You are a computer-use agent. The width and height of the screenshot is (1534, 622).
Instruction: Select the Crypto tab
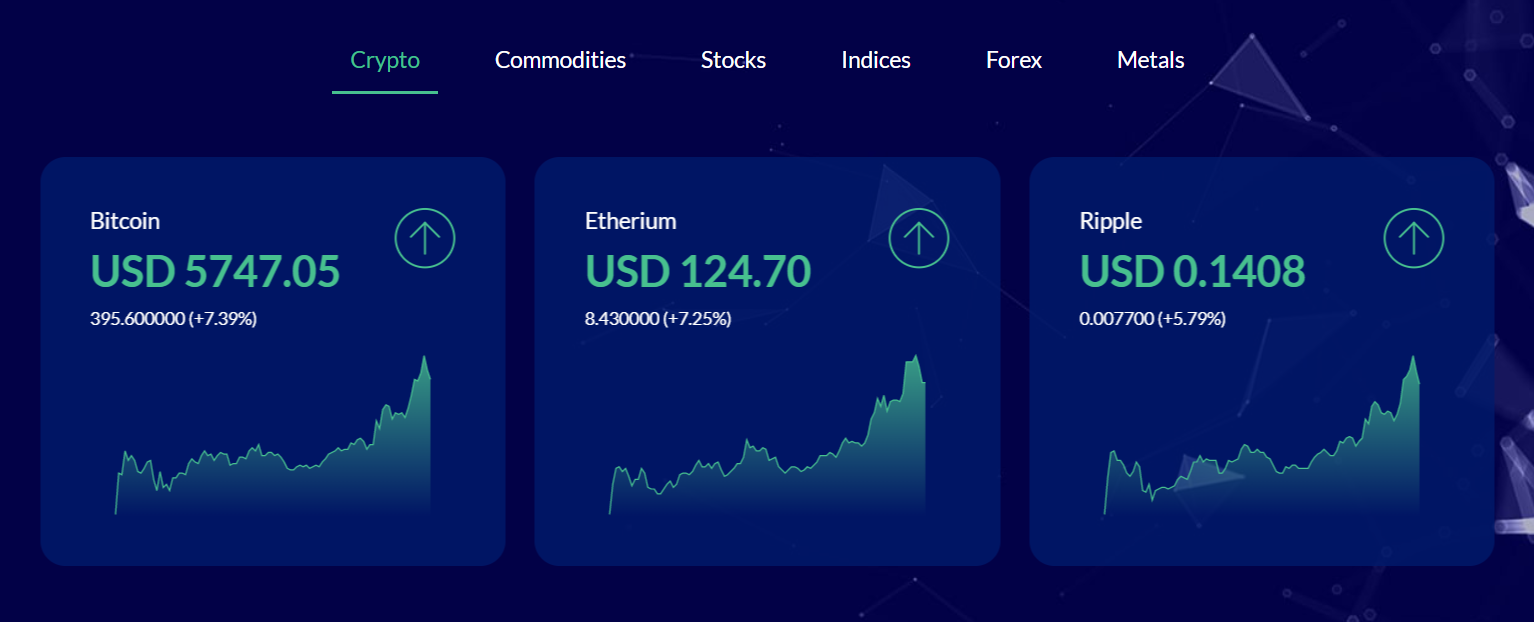pos(385,60)
